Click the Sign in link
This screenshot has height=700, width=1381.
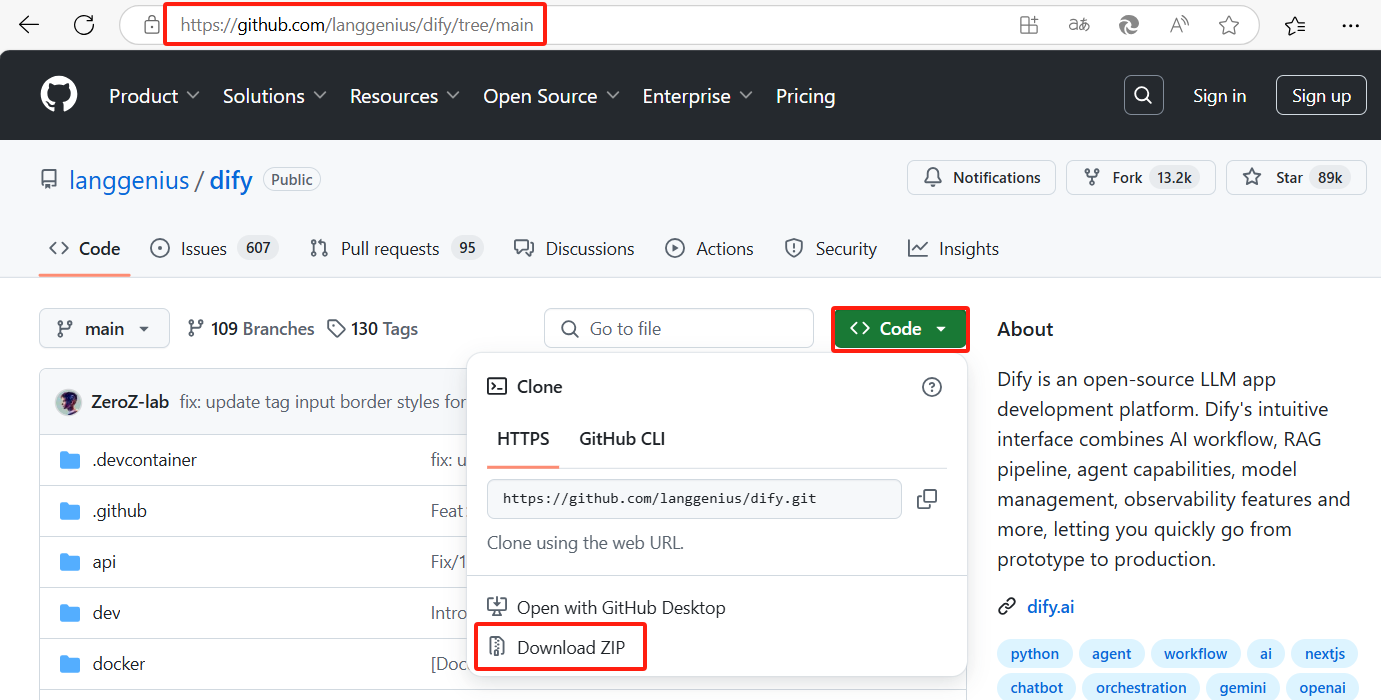click(1219, 96)
